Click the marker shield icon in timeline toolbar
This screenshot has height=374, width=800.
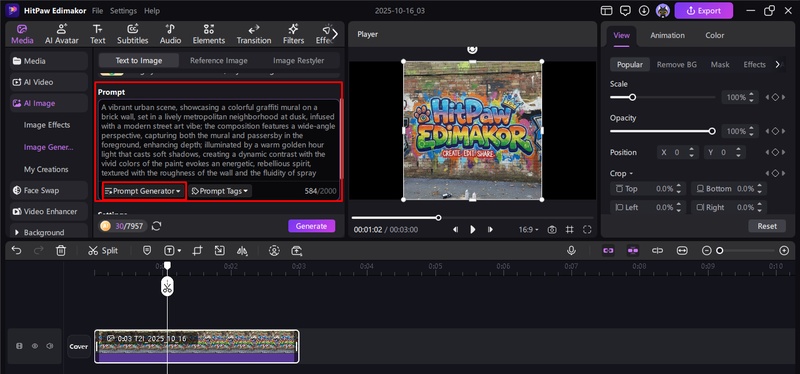click(x=147, y=251)
